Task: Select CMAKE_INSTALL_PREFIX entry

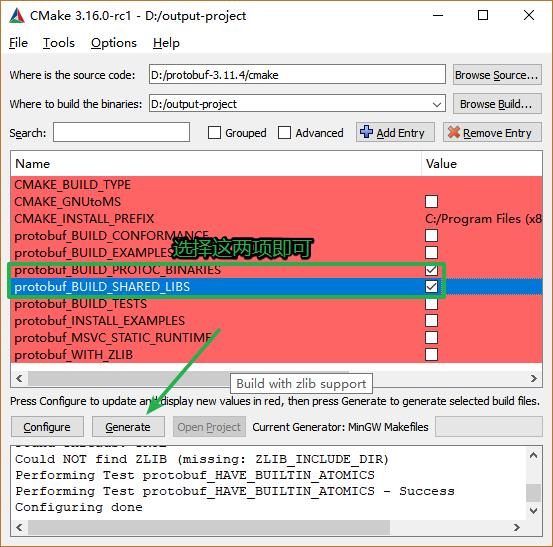Action: [x=84, y=219]
